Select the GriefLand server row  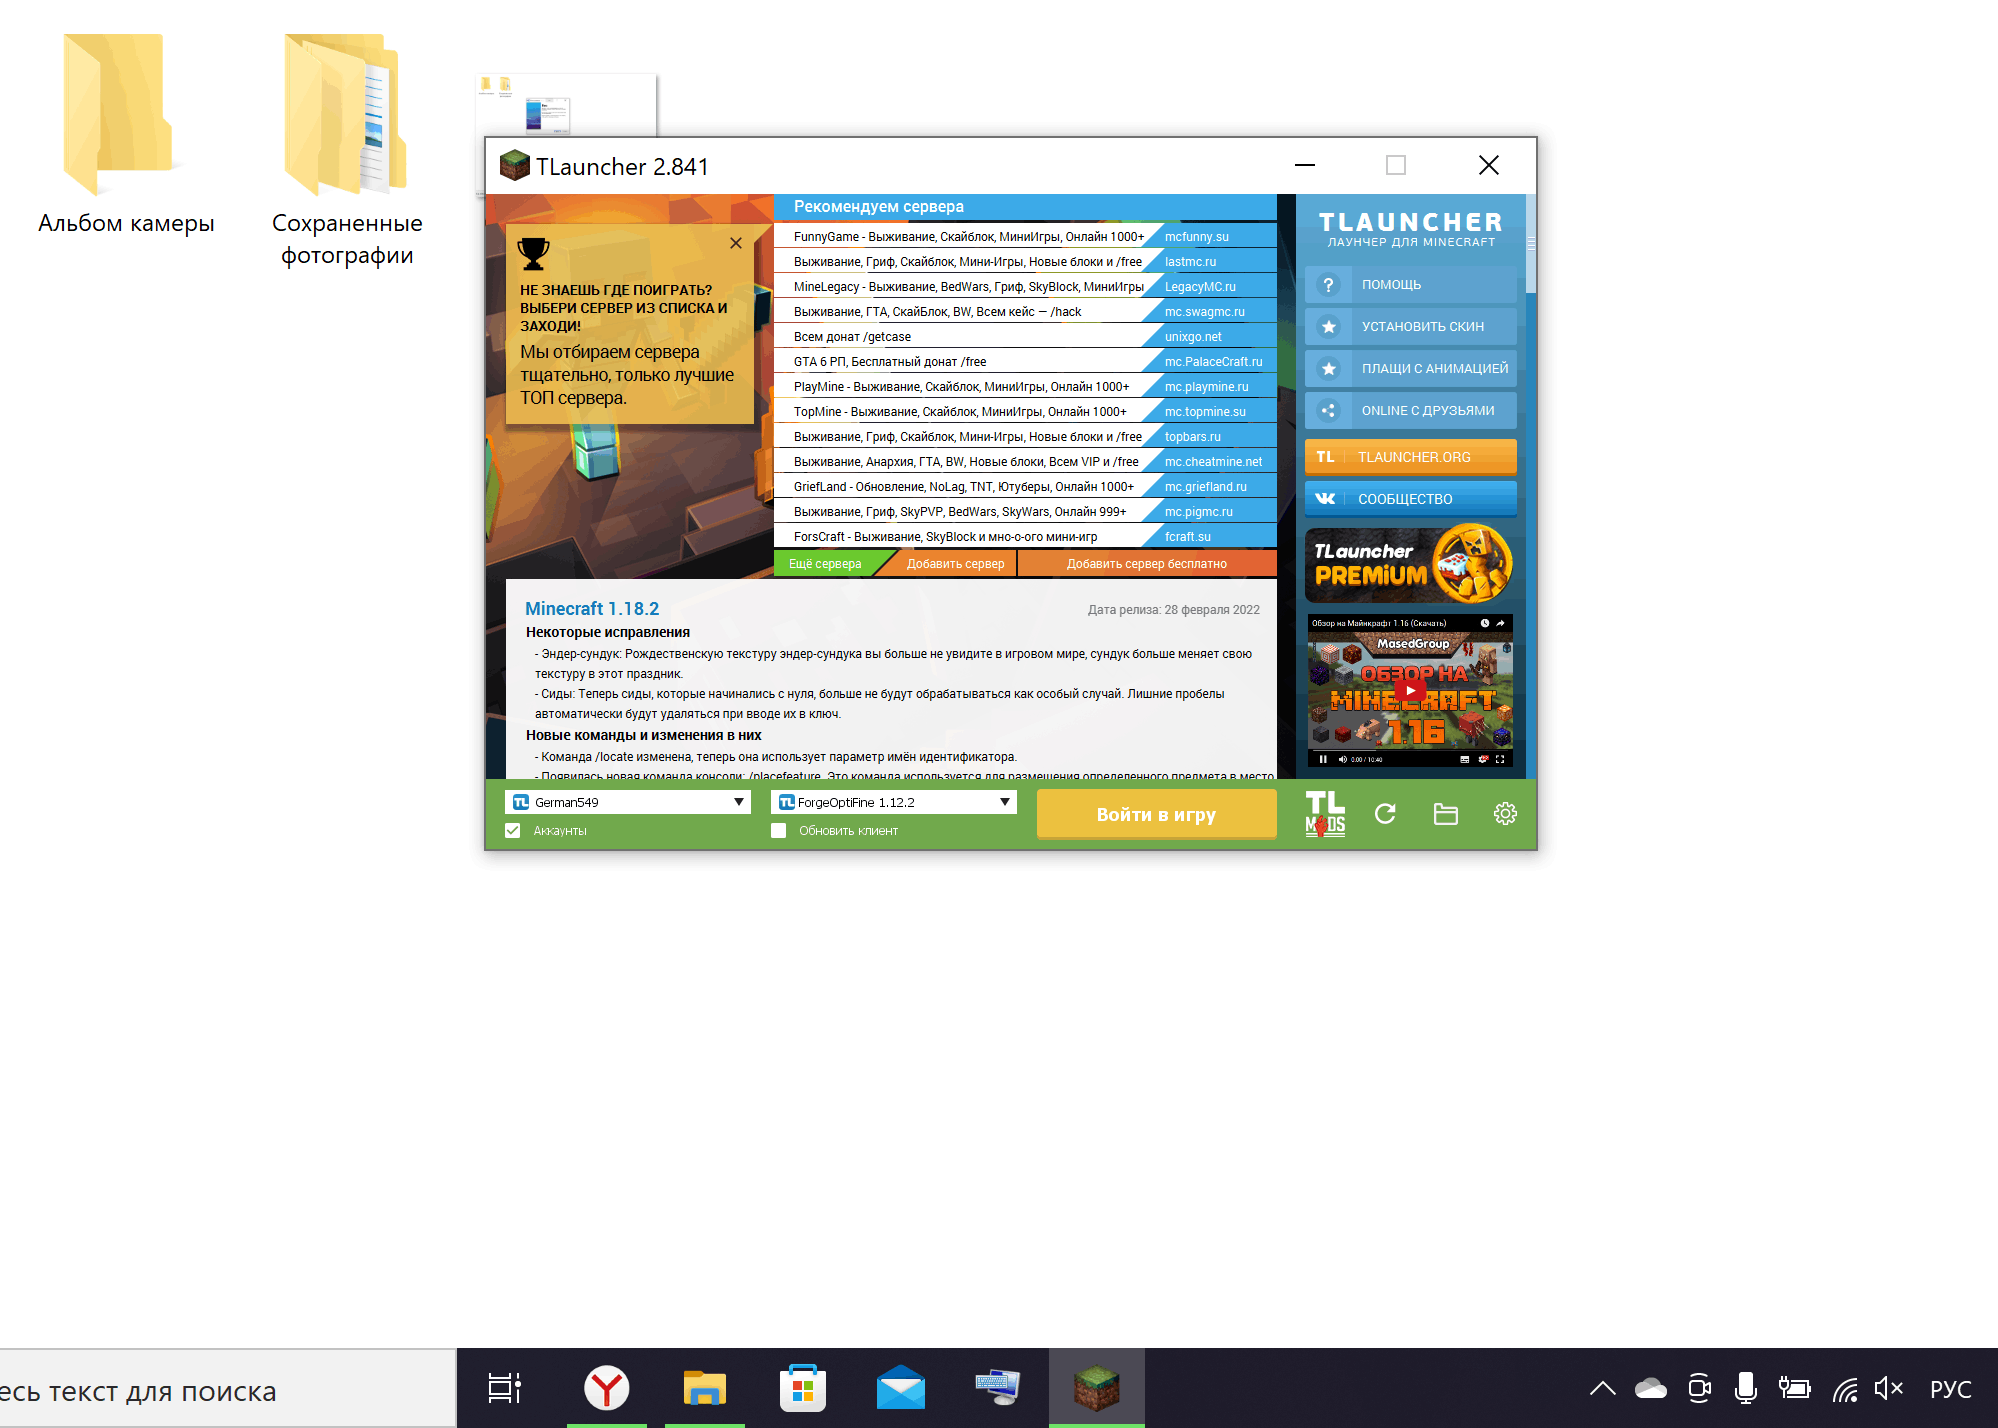[x=1025, y=487]
